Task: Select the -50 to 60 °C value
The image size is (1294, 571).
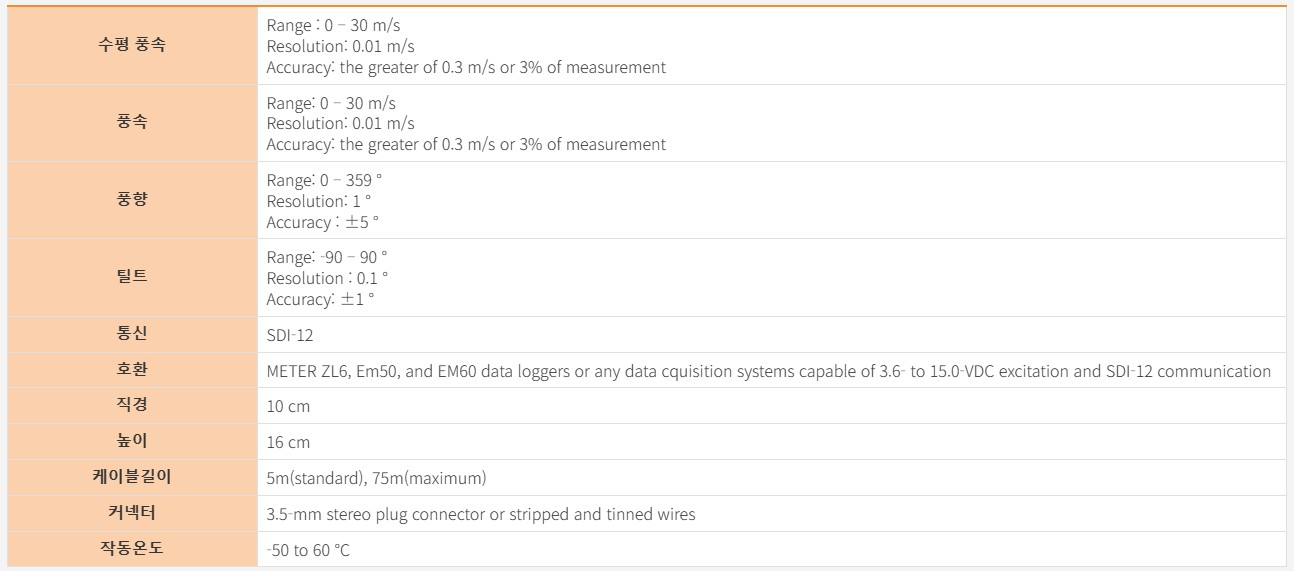Action: (x=308, y=550)
